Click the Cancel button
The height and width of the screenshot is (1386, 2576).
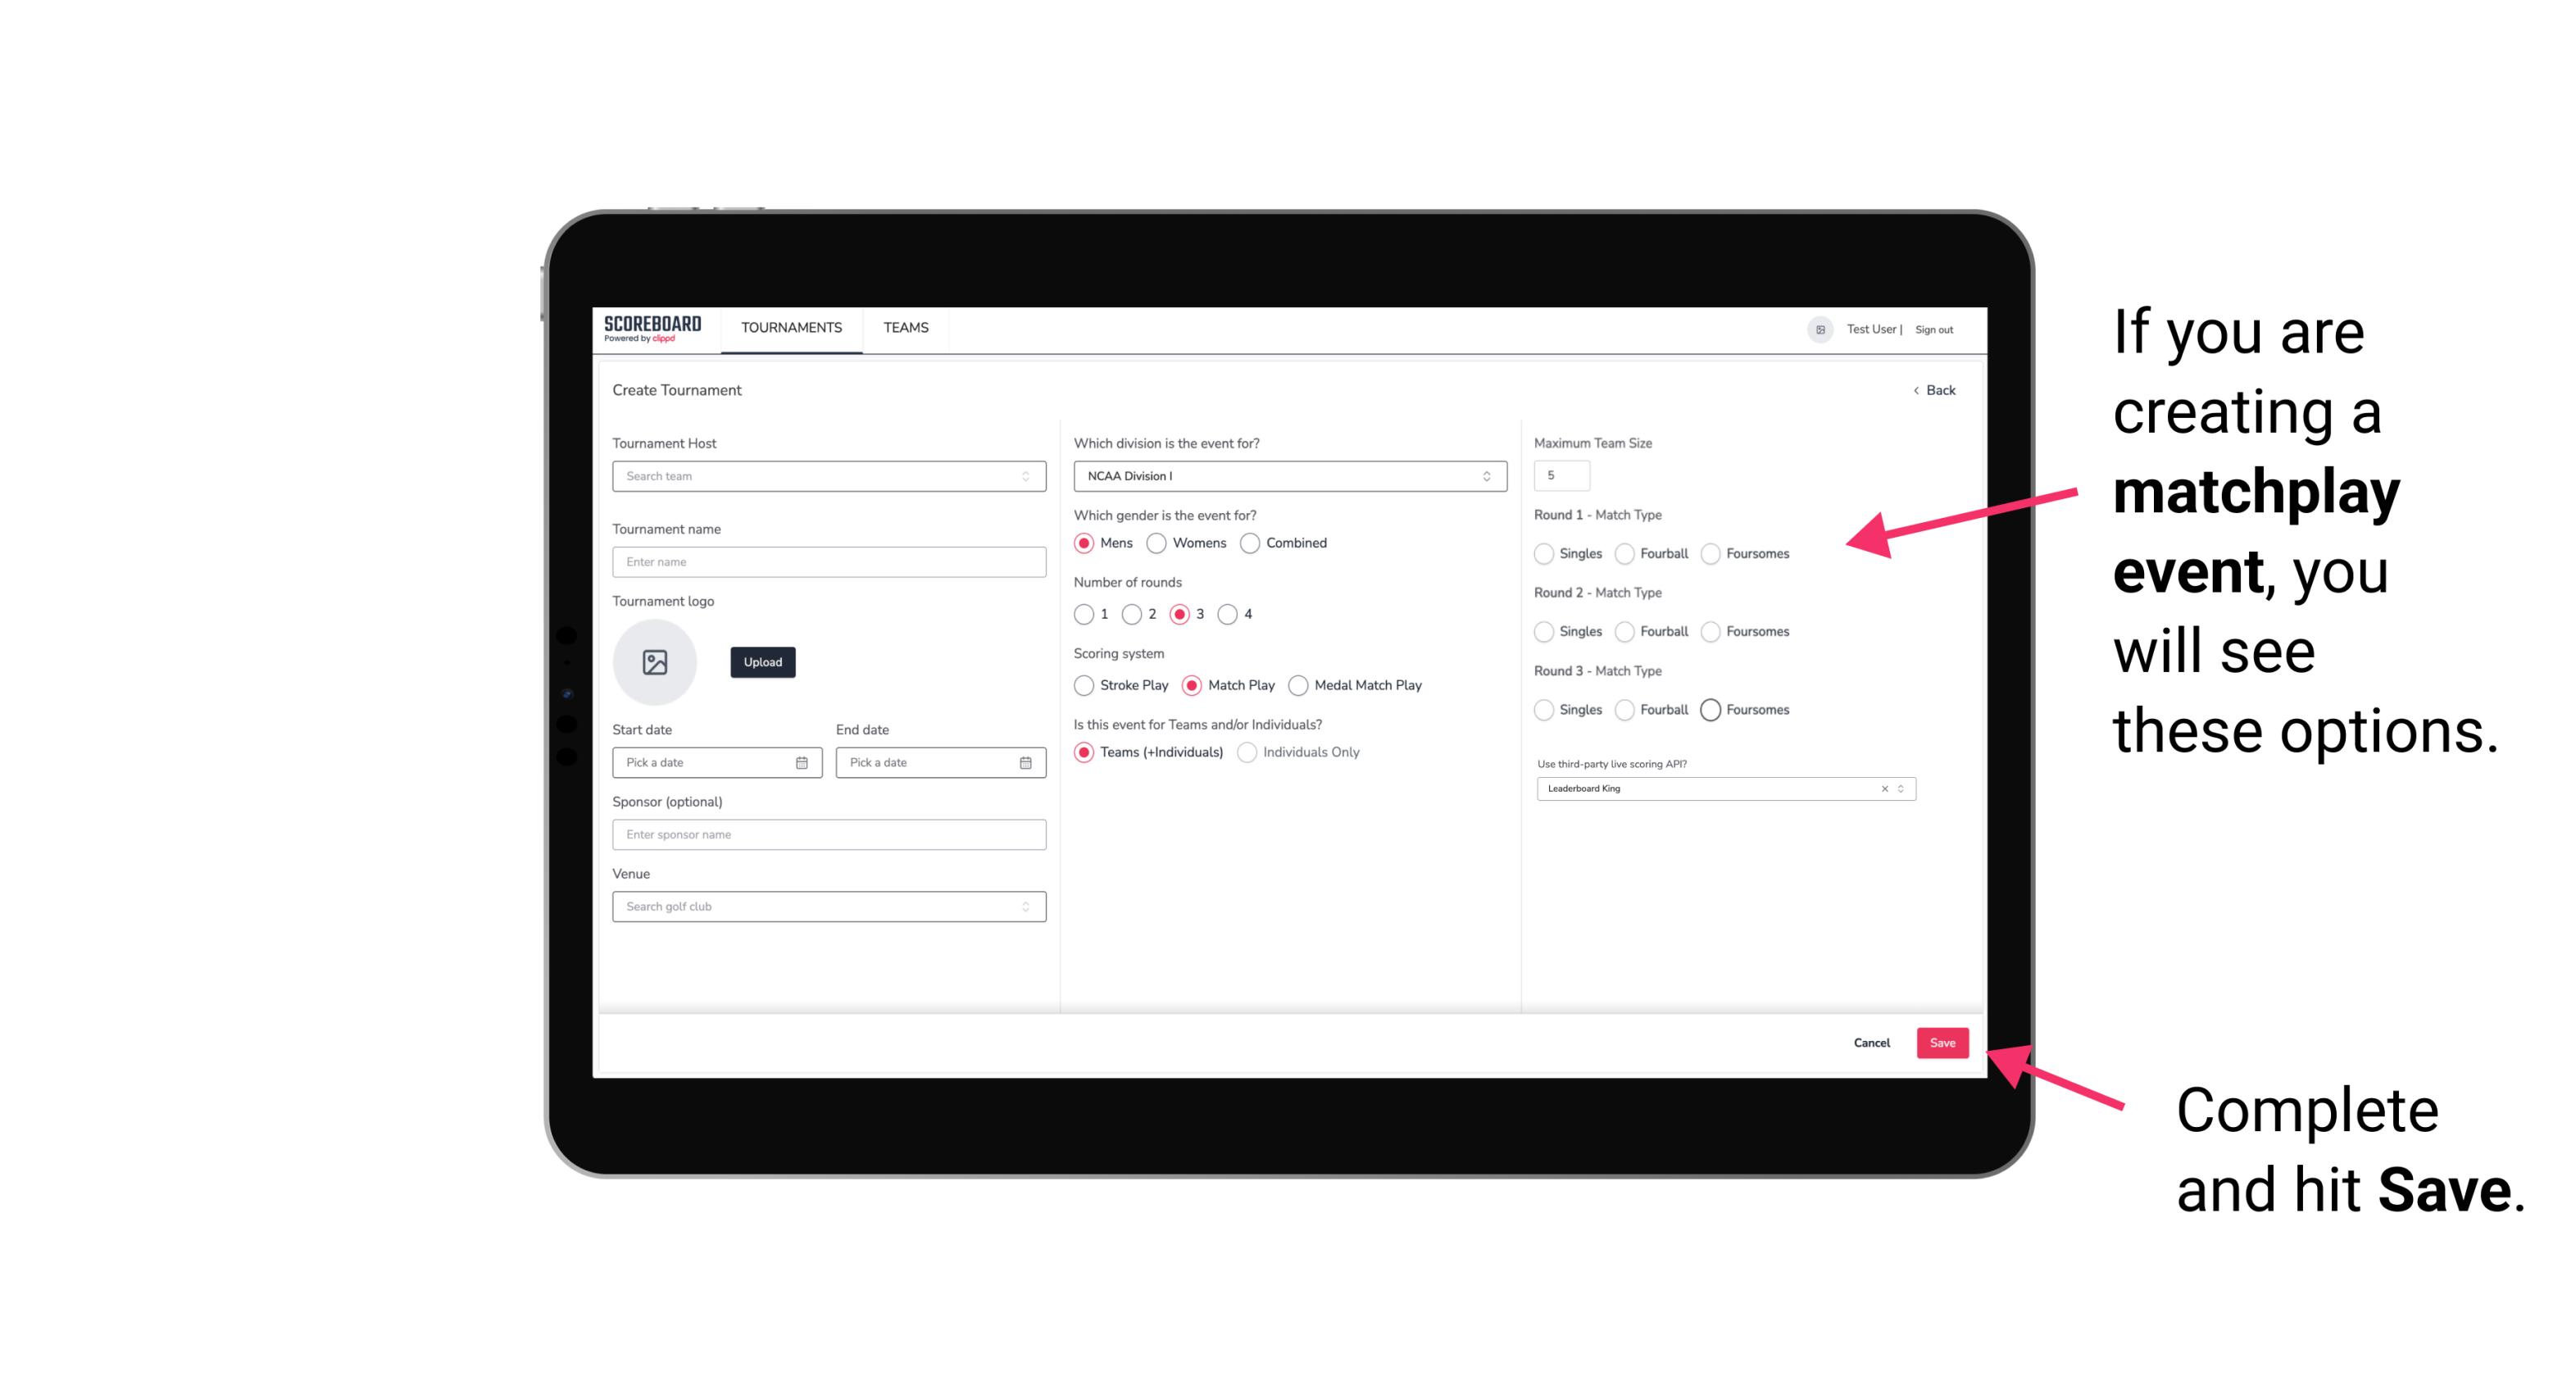pyautogui.click(x=1870, y=1044)
